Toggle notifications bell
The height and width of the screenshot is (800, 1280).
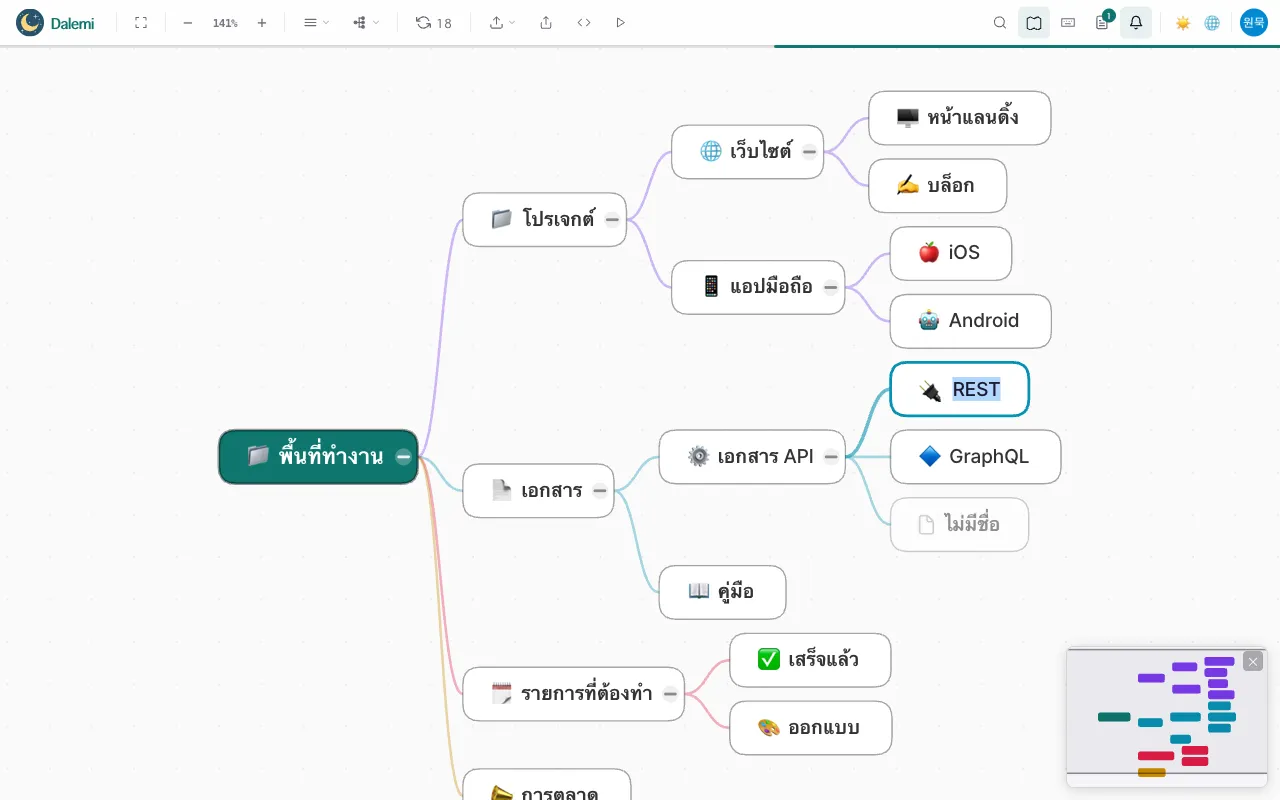[x=1136, y=22]
